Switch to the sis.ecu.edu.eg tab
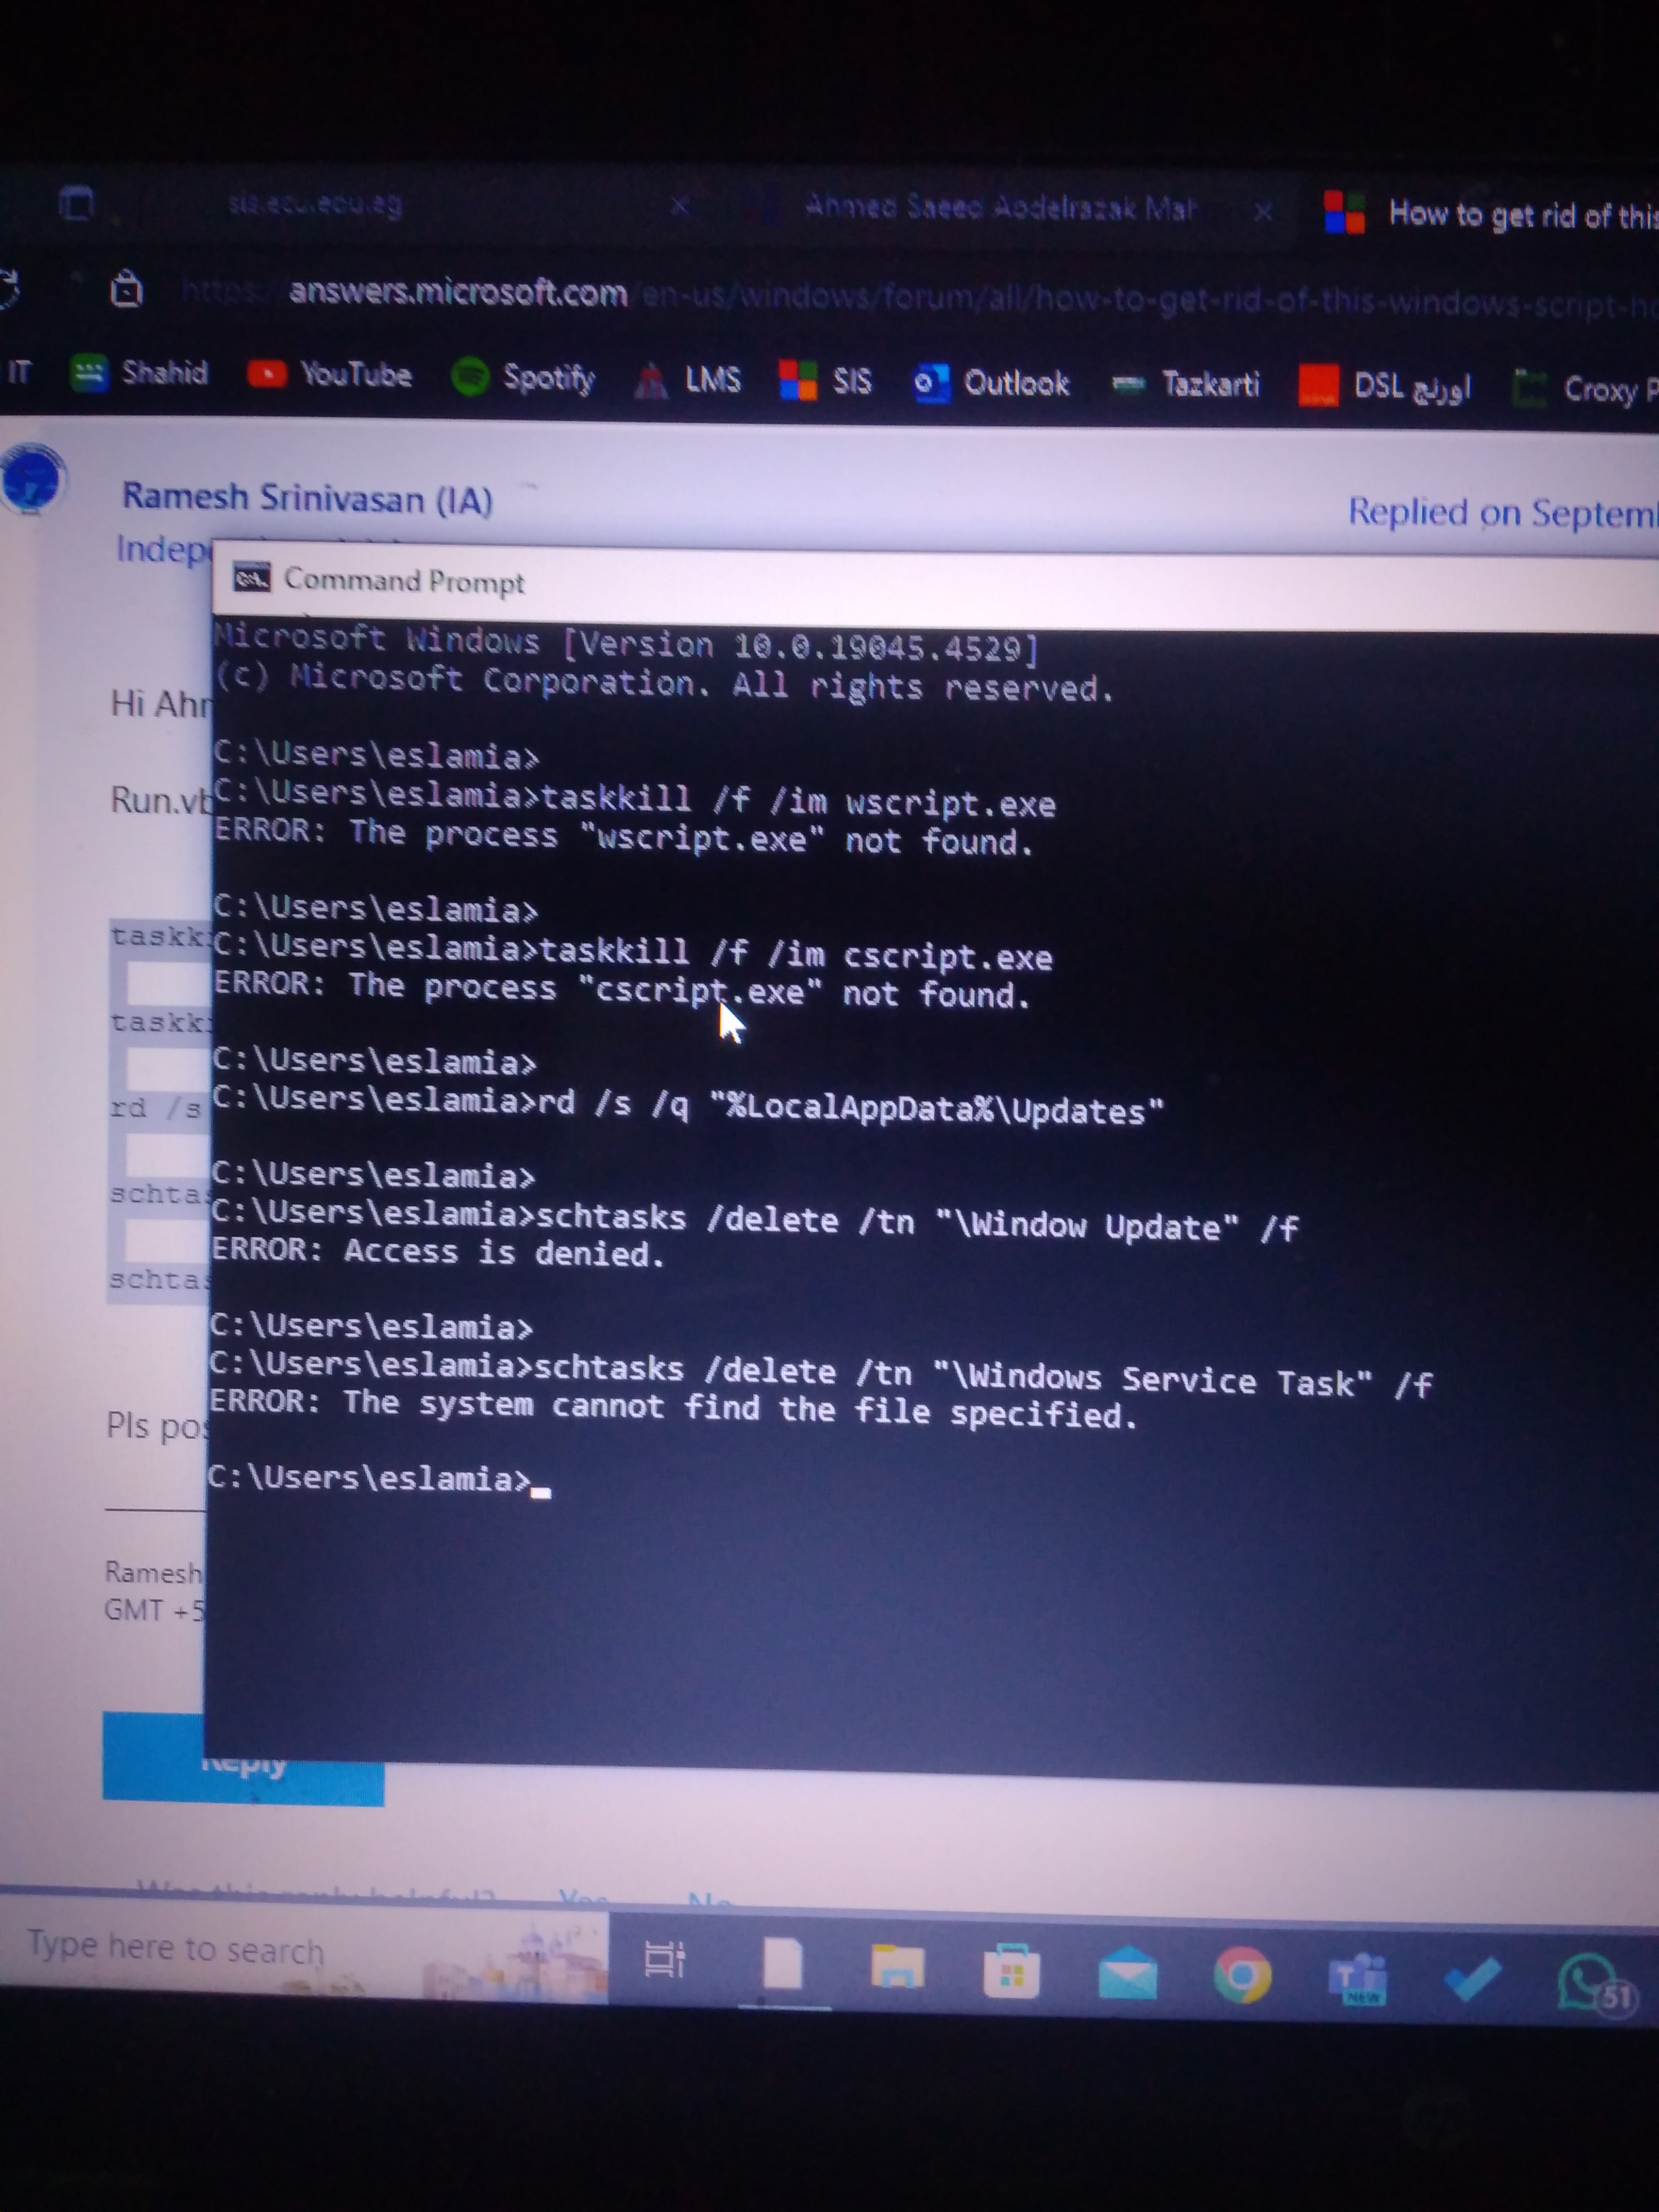 tap(315, 205)
